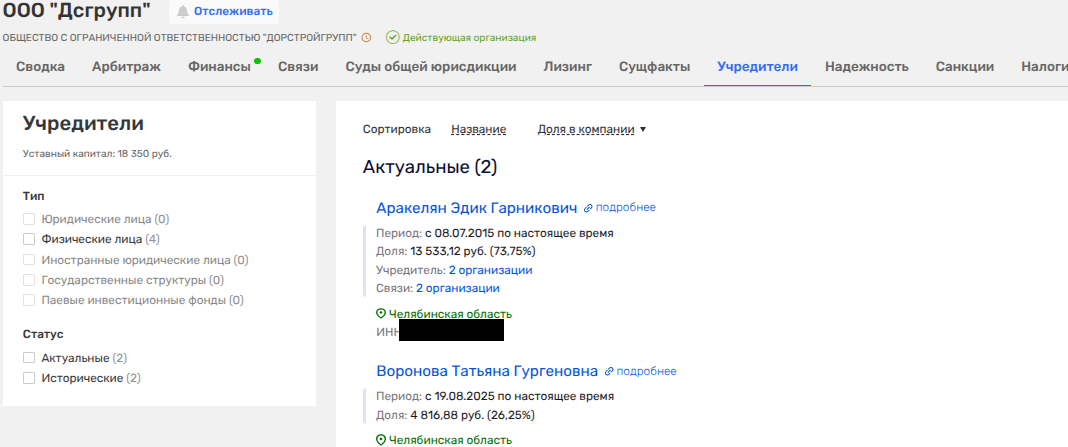This screenshot has height=447, width=1068.
Task: Open Аракелян Эдик Гарникович's profile link
Action: [x=476, y=208]
